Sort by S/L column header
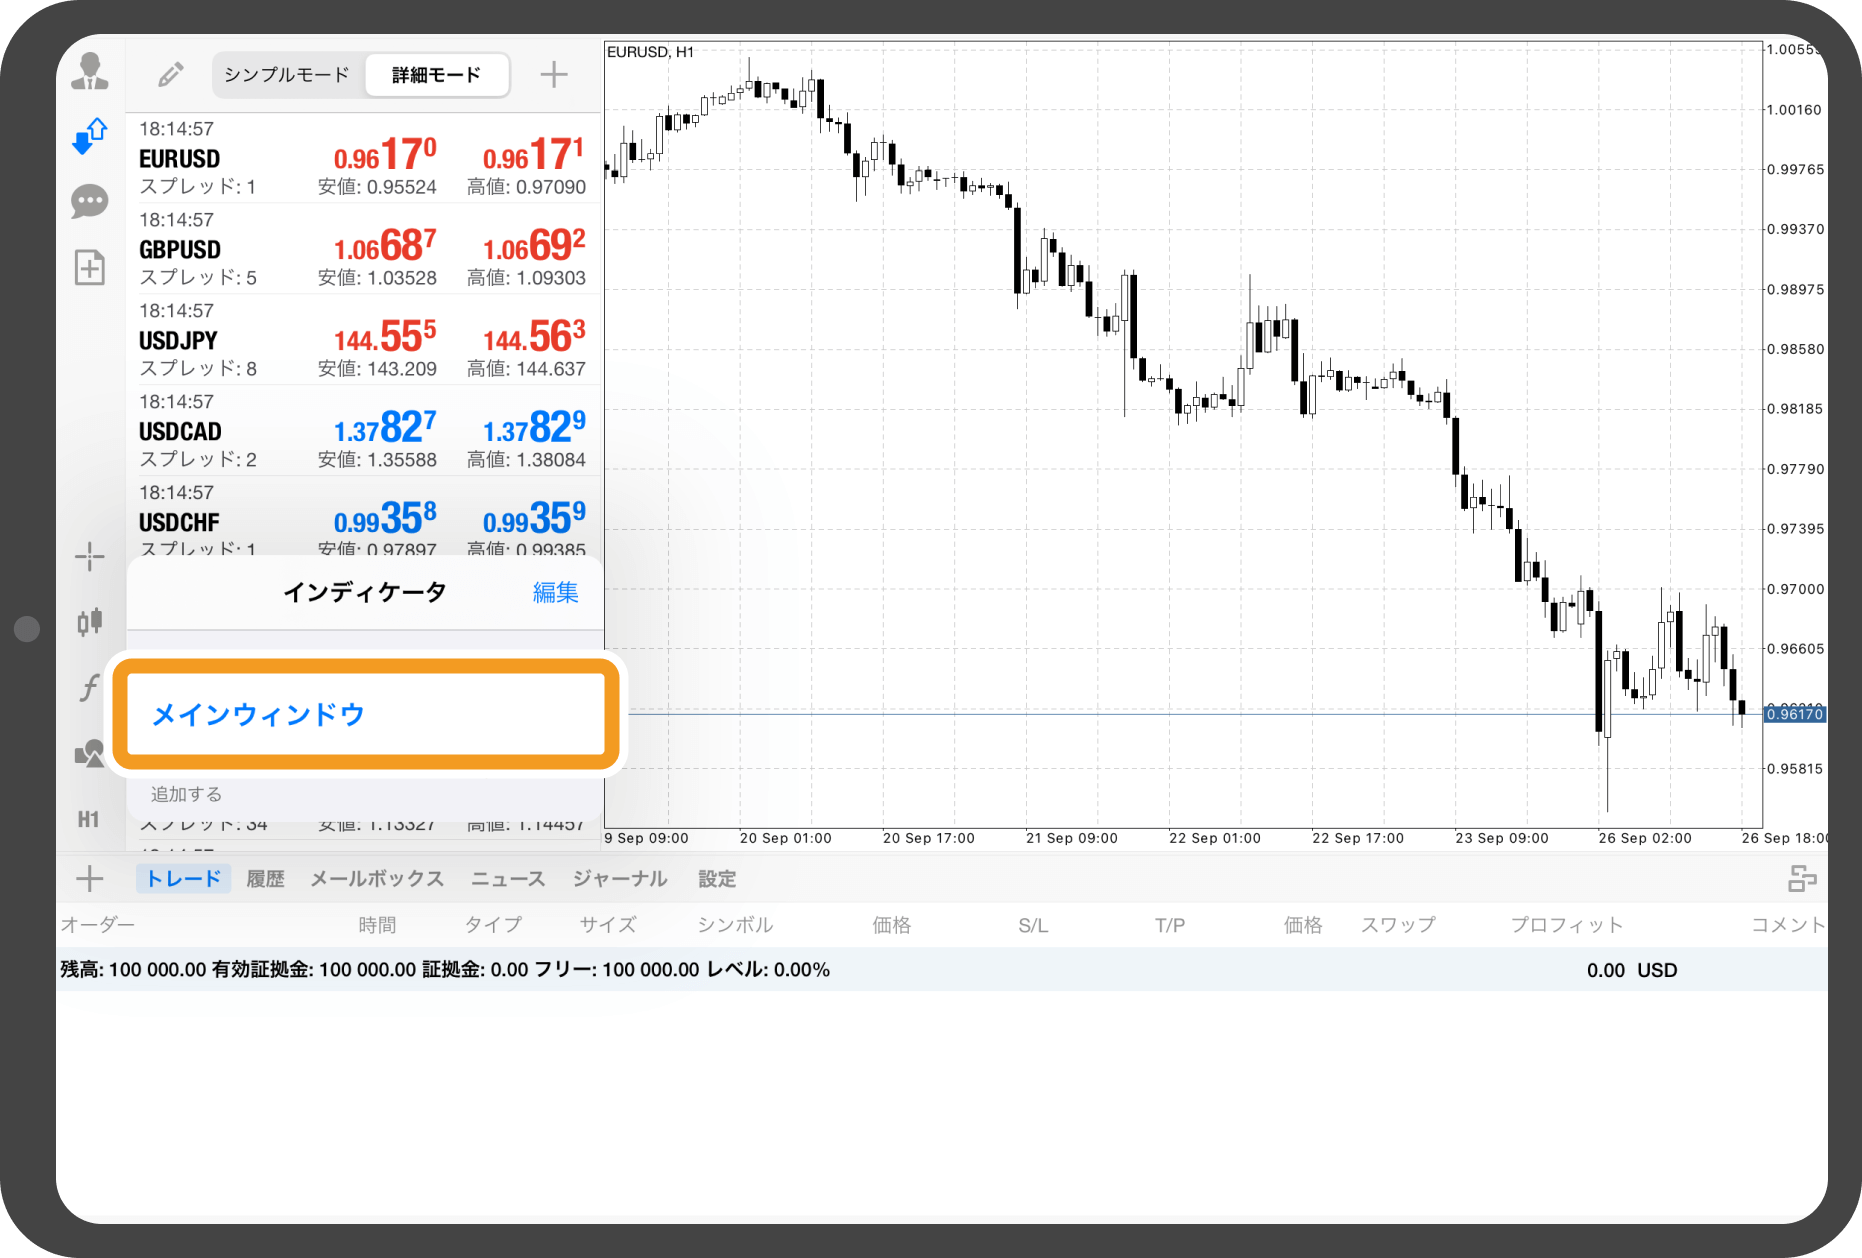Image resolution: width=1862 pixels, height=1258 pixels. click(1033, 926)
